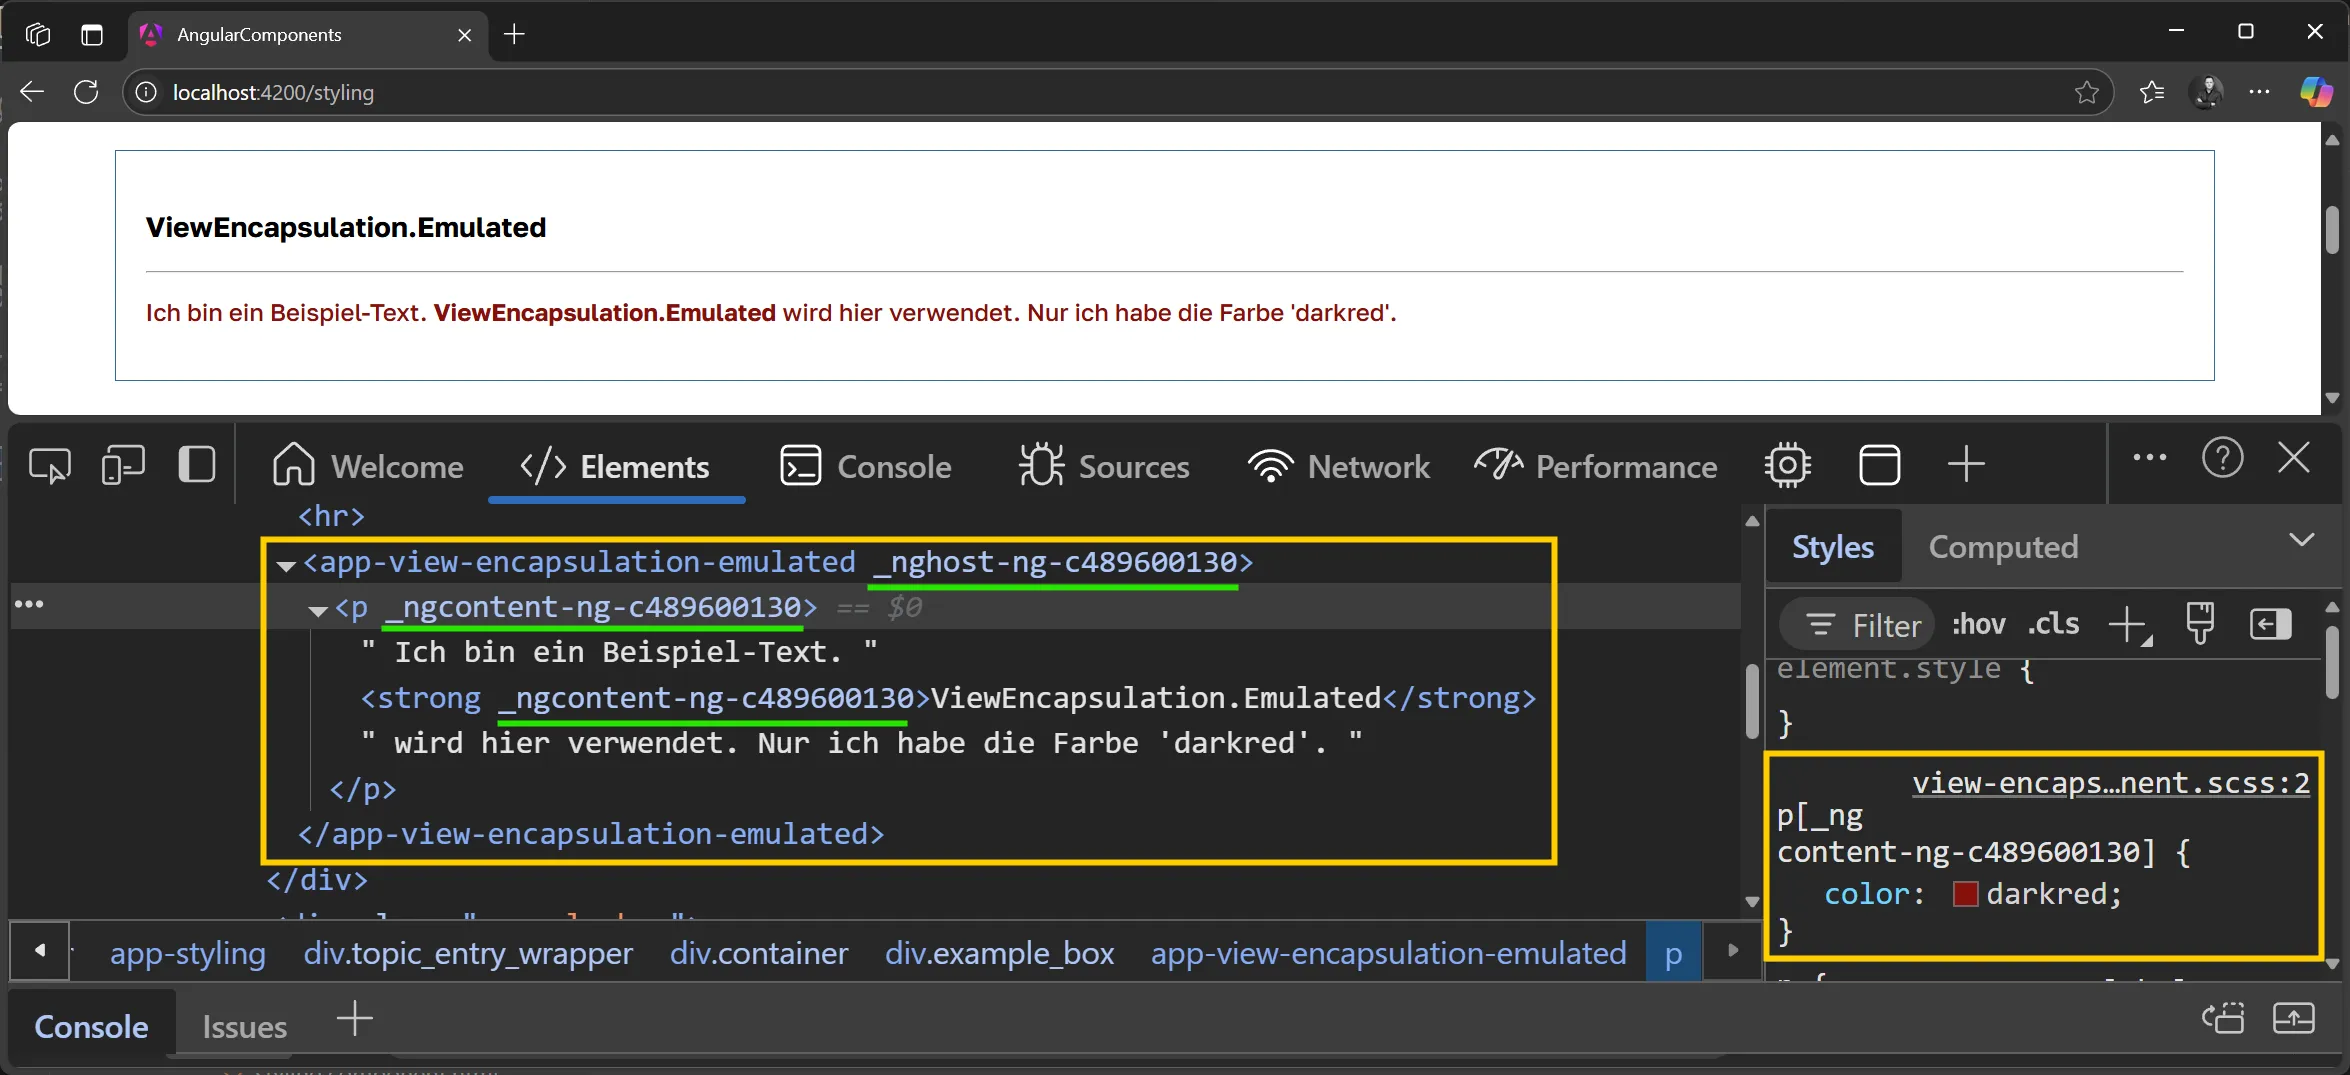Viewport: 2350px width, 1075px height.
Task: Open the browser profile avatar
Action: point(2207,92)
